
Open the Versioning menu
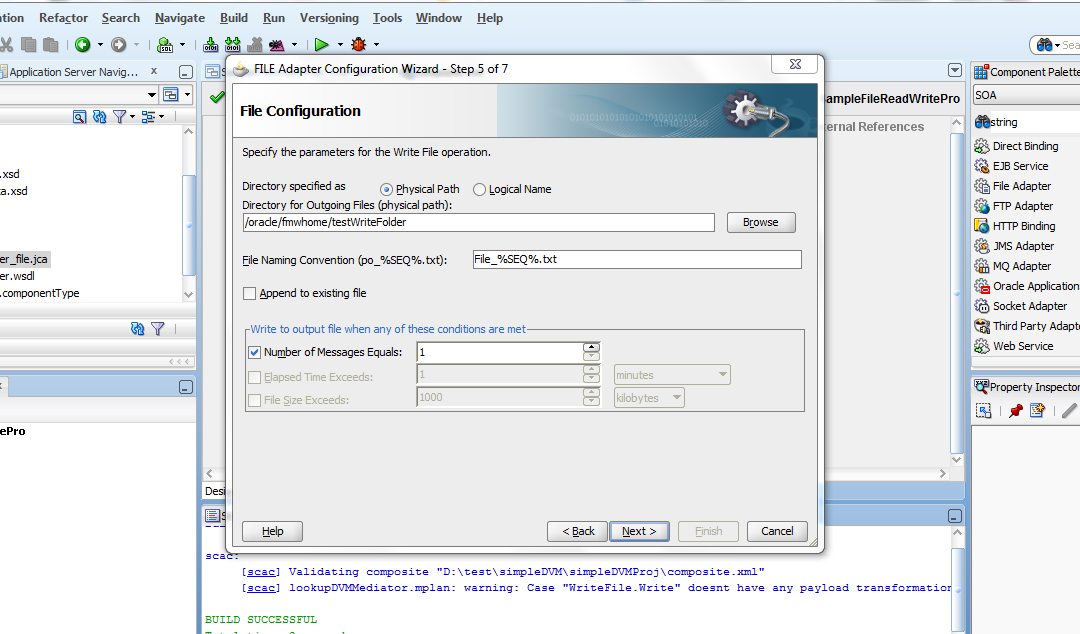coord(329,17)
